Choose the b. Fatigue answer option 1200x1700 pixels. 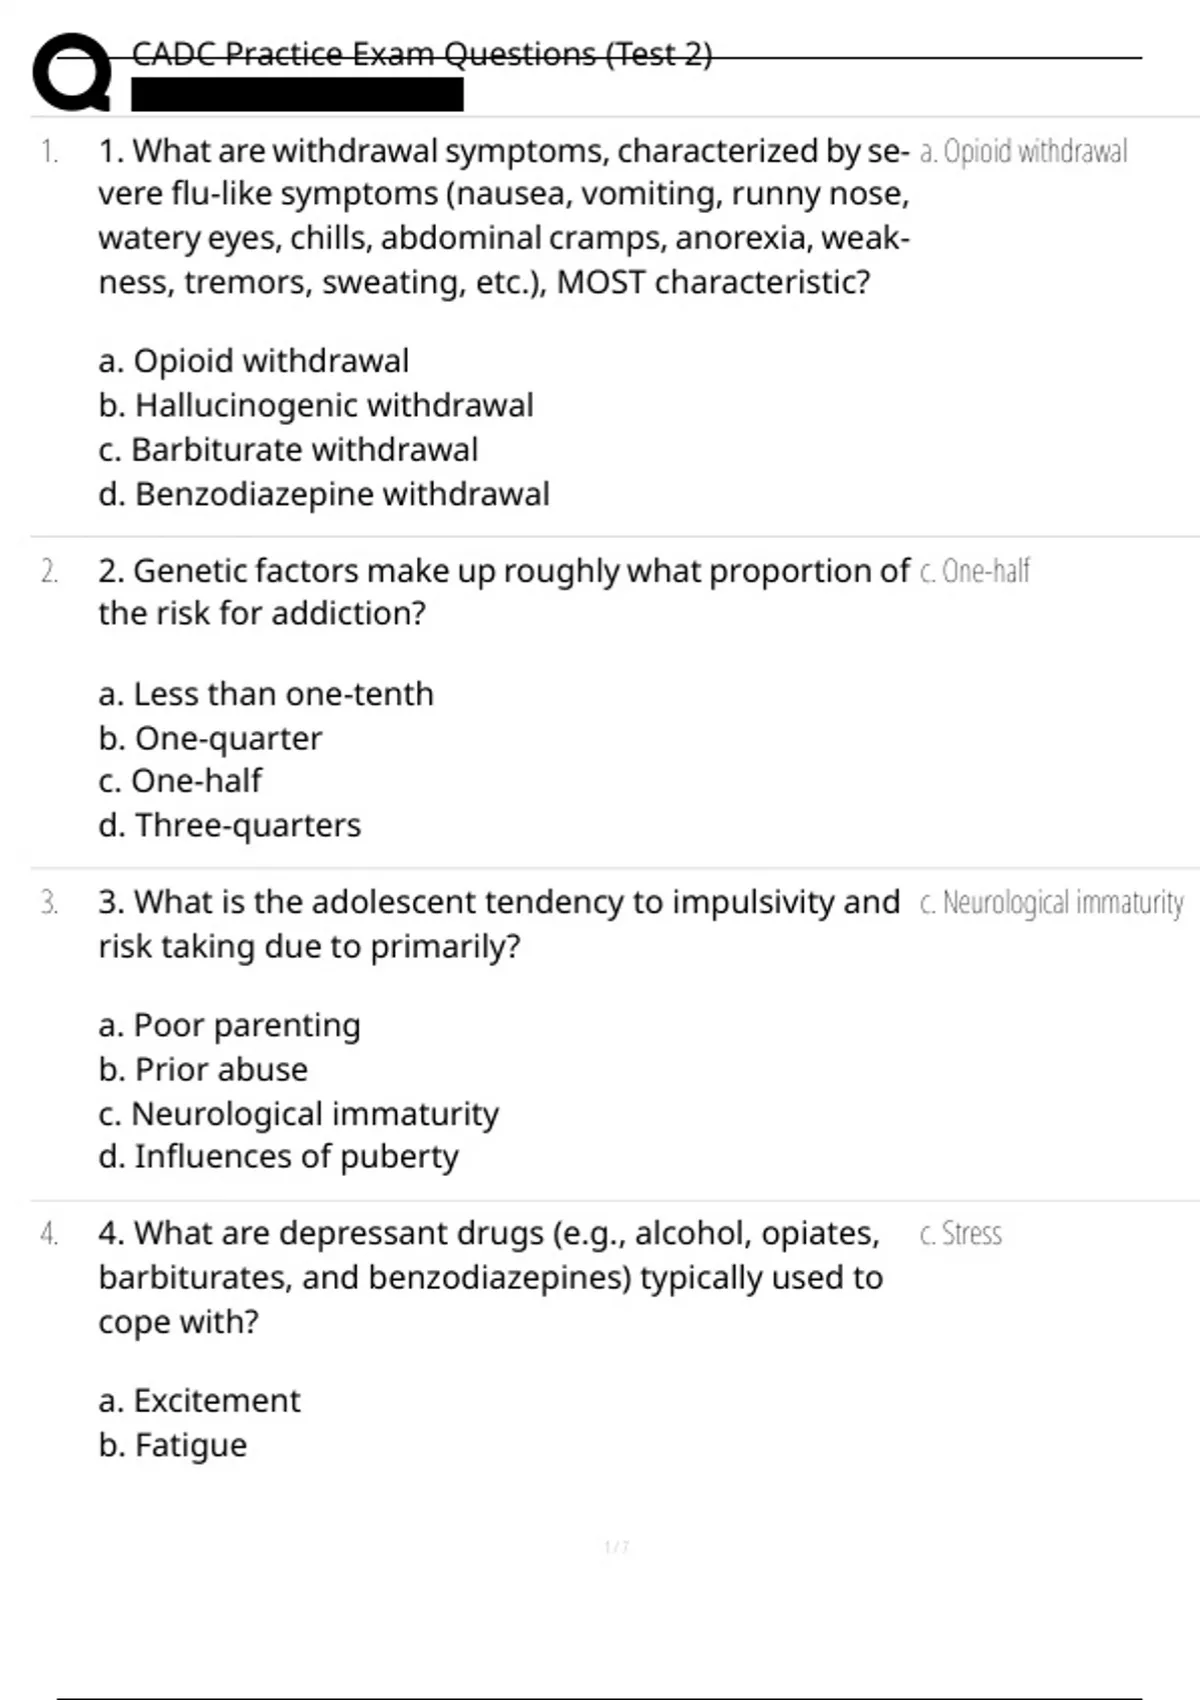pos(173,1445)
